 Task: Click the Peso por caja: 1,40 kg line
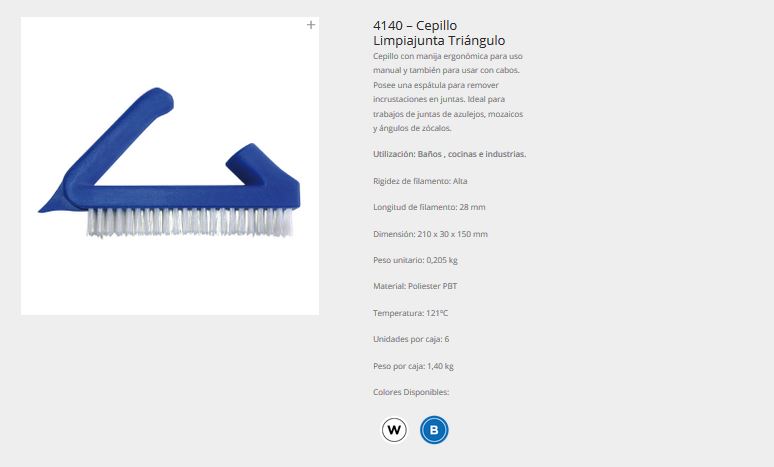pos(413,366)
